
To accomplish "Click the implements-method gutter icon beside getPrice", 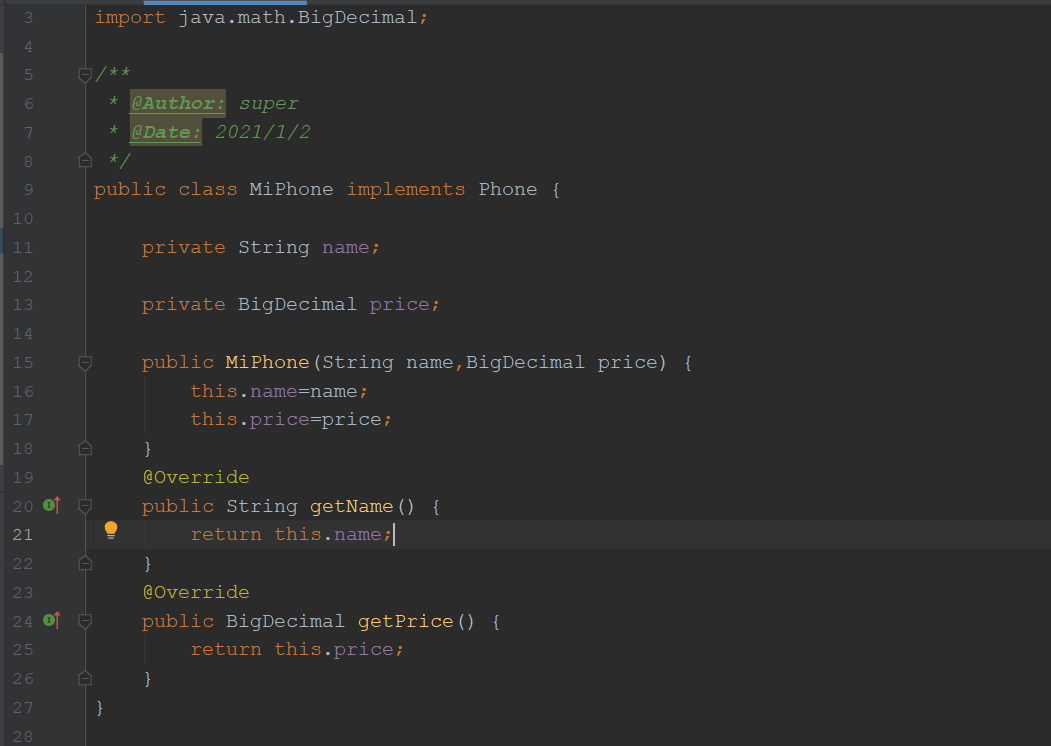I will 52,621.
